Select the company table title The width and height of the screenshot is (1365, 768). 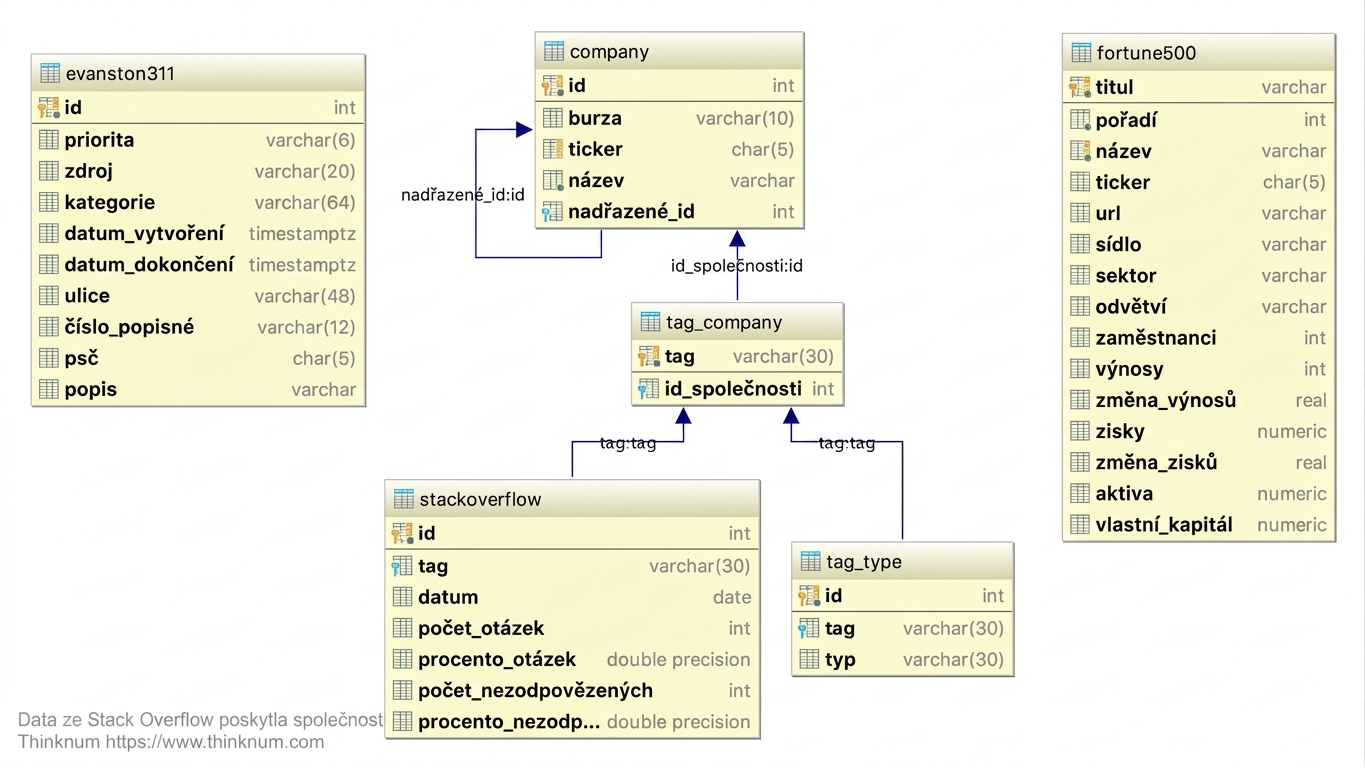609,52
